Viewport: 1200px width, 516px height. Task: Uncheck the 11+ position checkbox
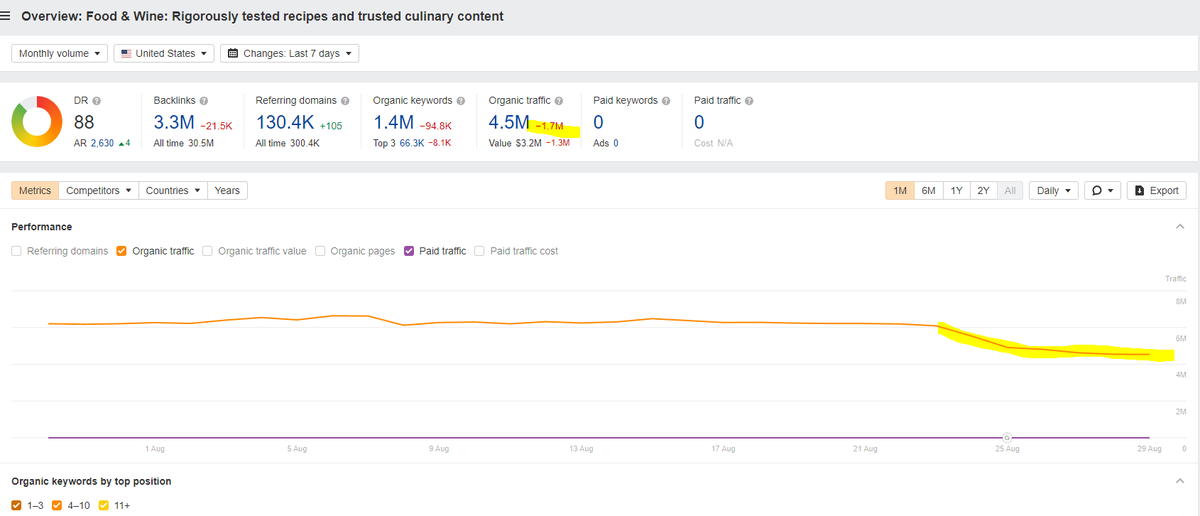[x=103, y=505]
